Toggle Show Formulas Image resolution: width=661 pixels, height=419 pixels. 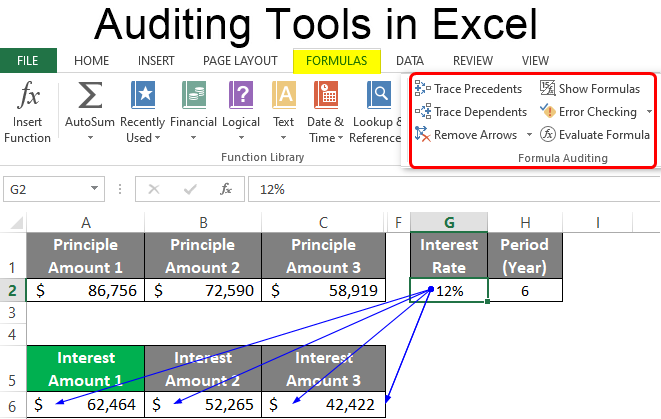pyautogui.click(x=590, y=89)
